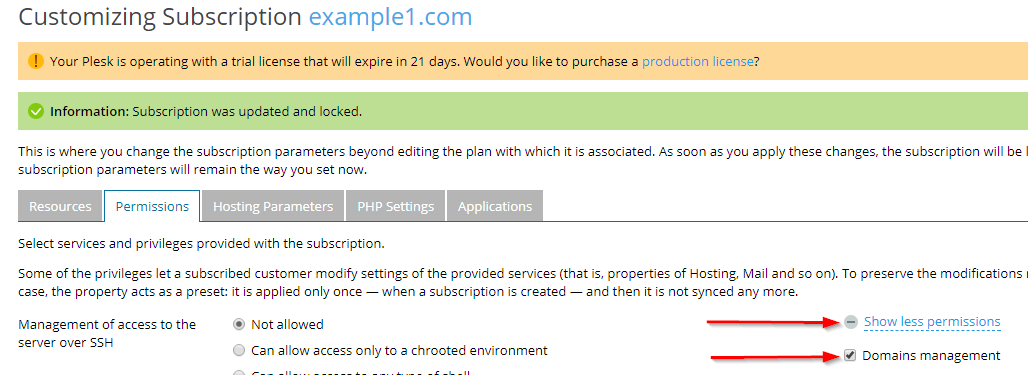1028x375 pixels.
Task: Go to the PHP Settings tab
Action: [395, 206]
